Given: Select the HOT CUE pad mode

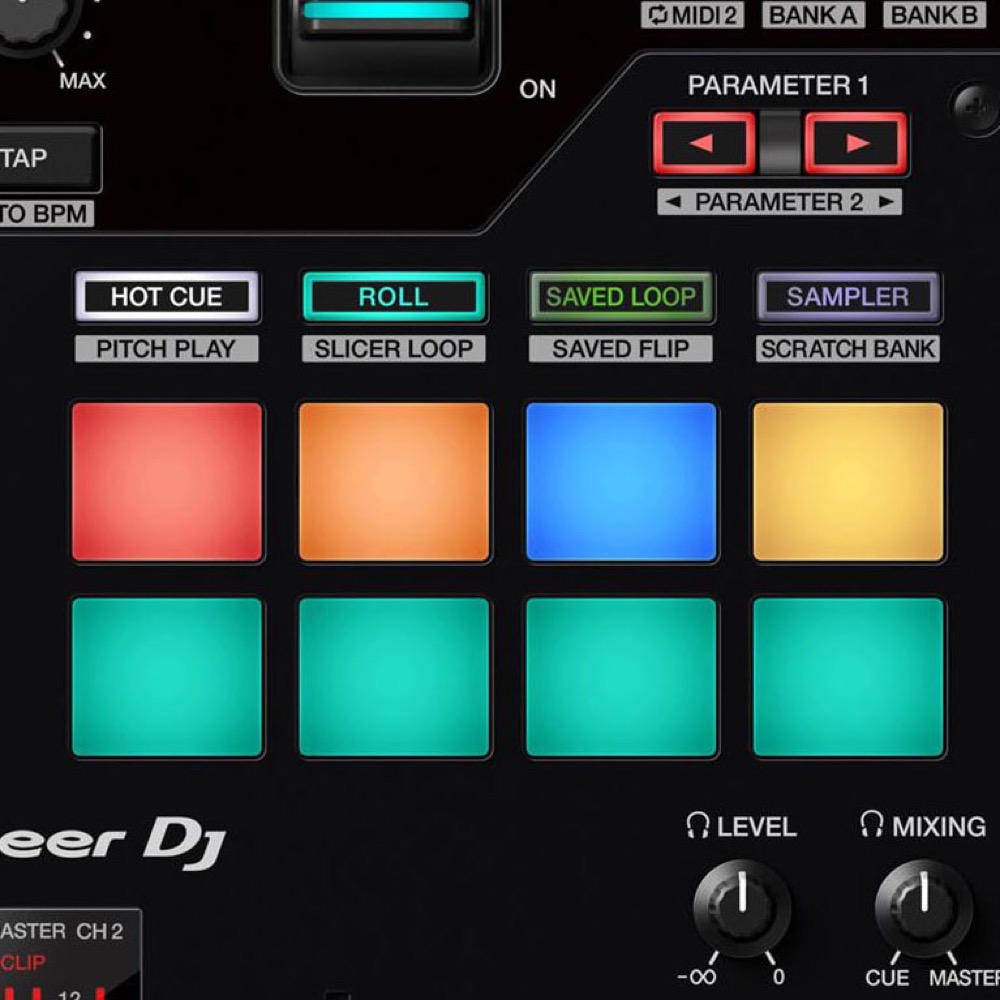Looking at the screenshot, I should [x=167, y=297].
